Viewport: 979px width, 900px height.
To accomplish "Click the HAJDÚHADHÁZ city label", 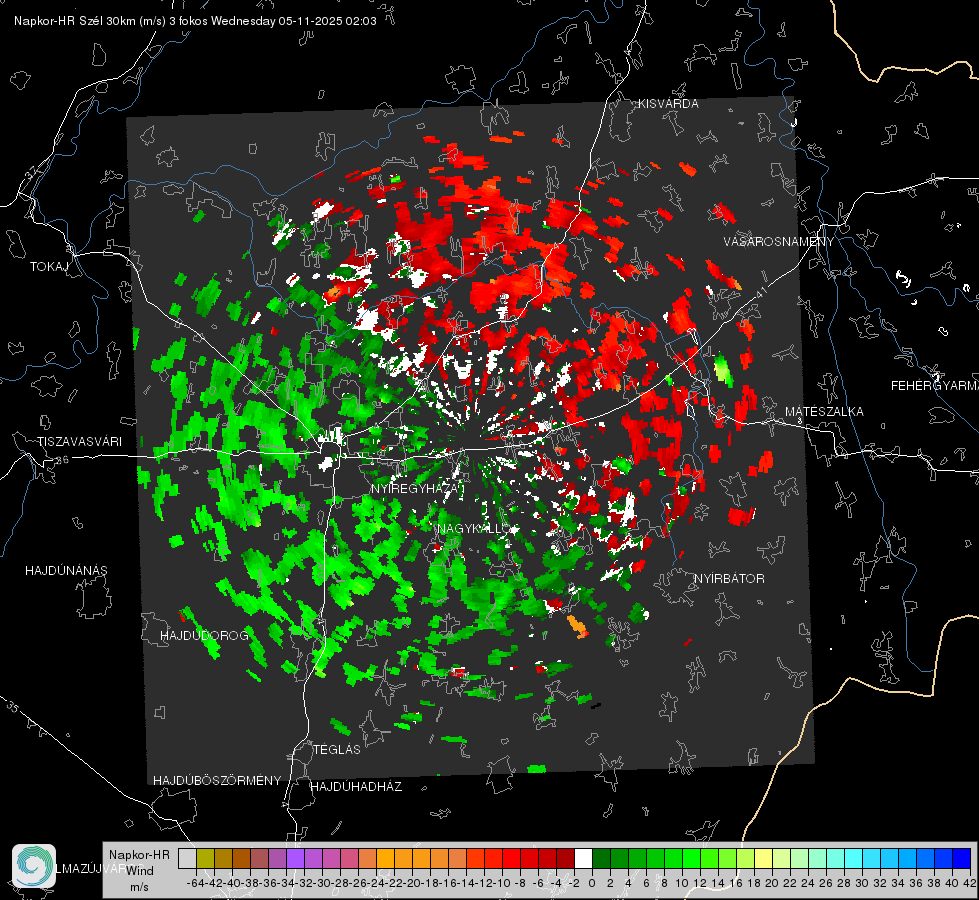I will [x=356, y=787].
